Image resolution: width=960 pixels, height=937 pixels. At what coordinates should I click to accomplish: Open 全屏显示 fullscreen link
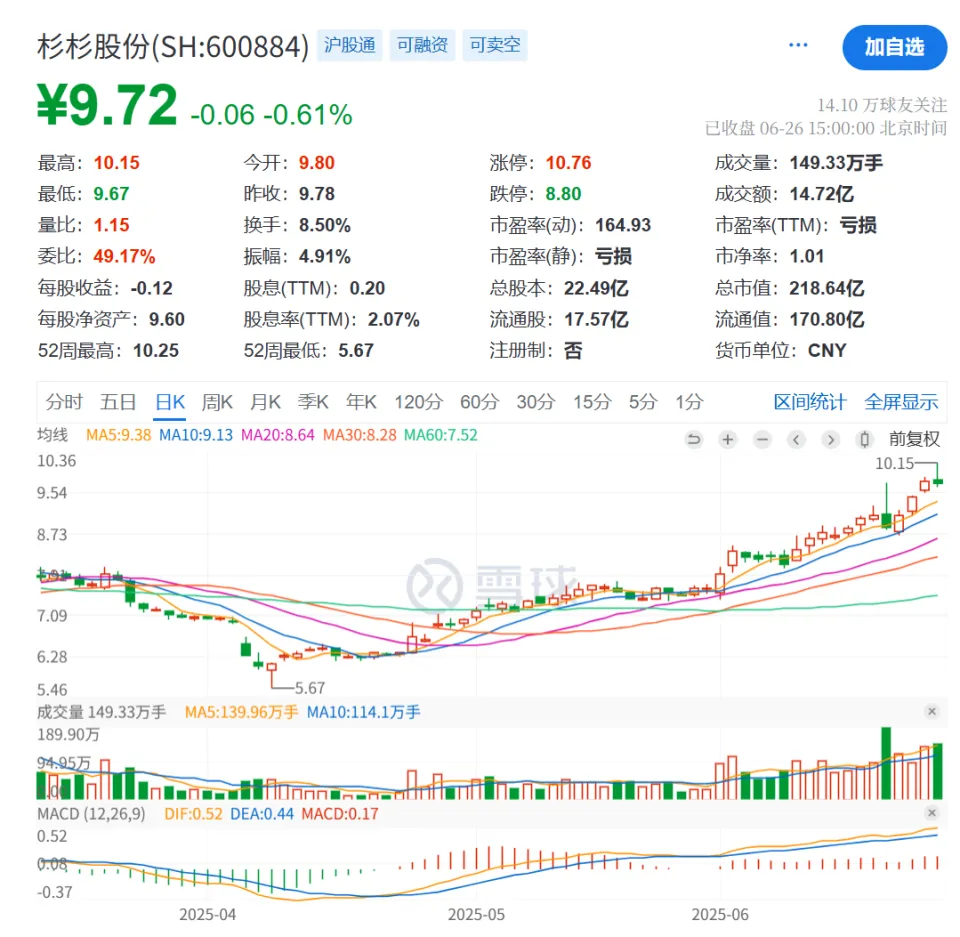(901, 402)
